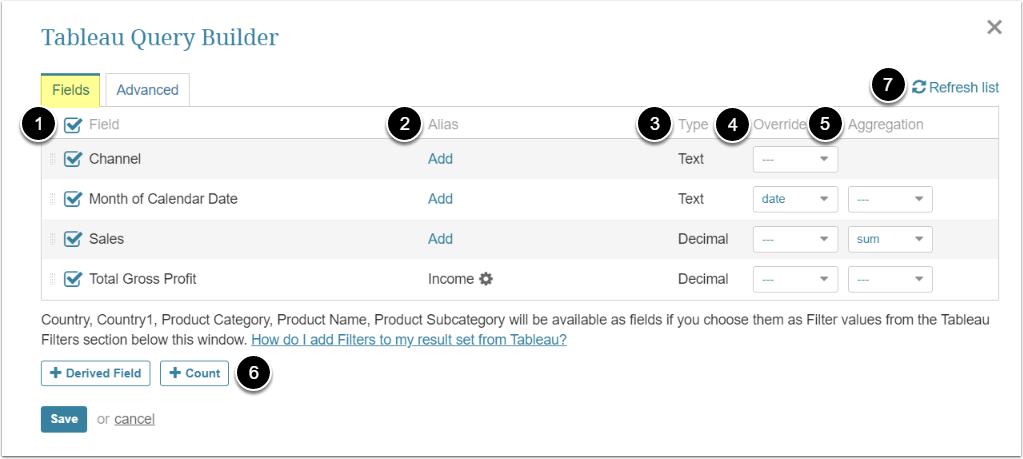Close the Tableau Query Builder dialog
The height and width of the screenshot is (459, 1023).
click(x=994, y=28)
